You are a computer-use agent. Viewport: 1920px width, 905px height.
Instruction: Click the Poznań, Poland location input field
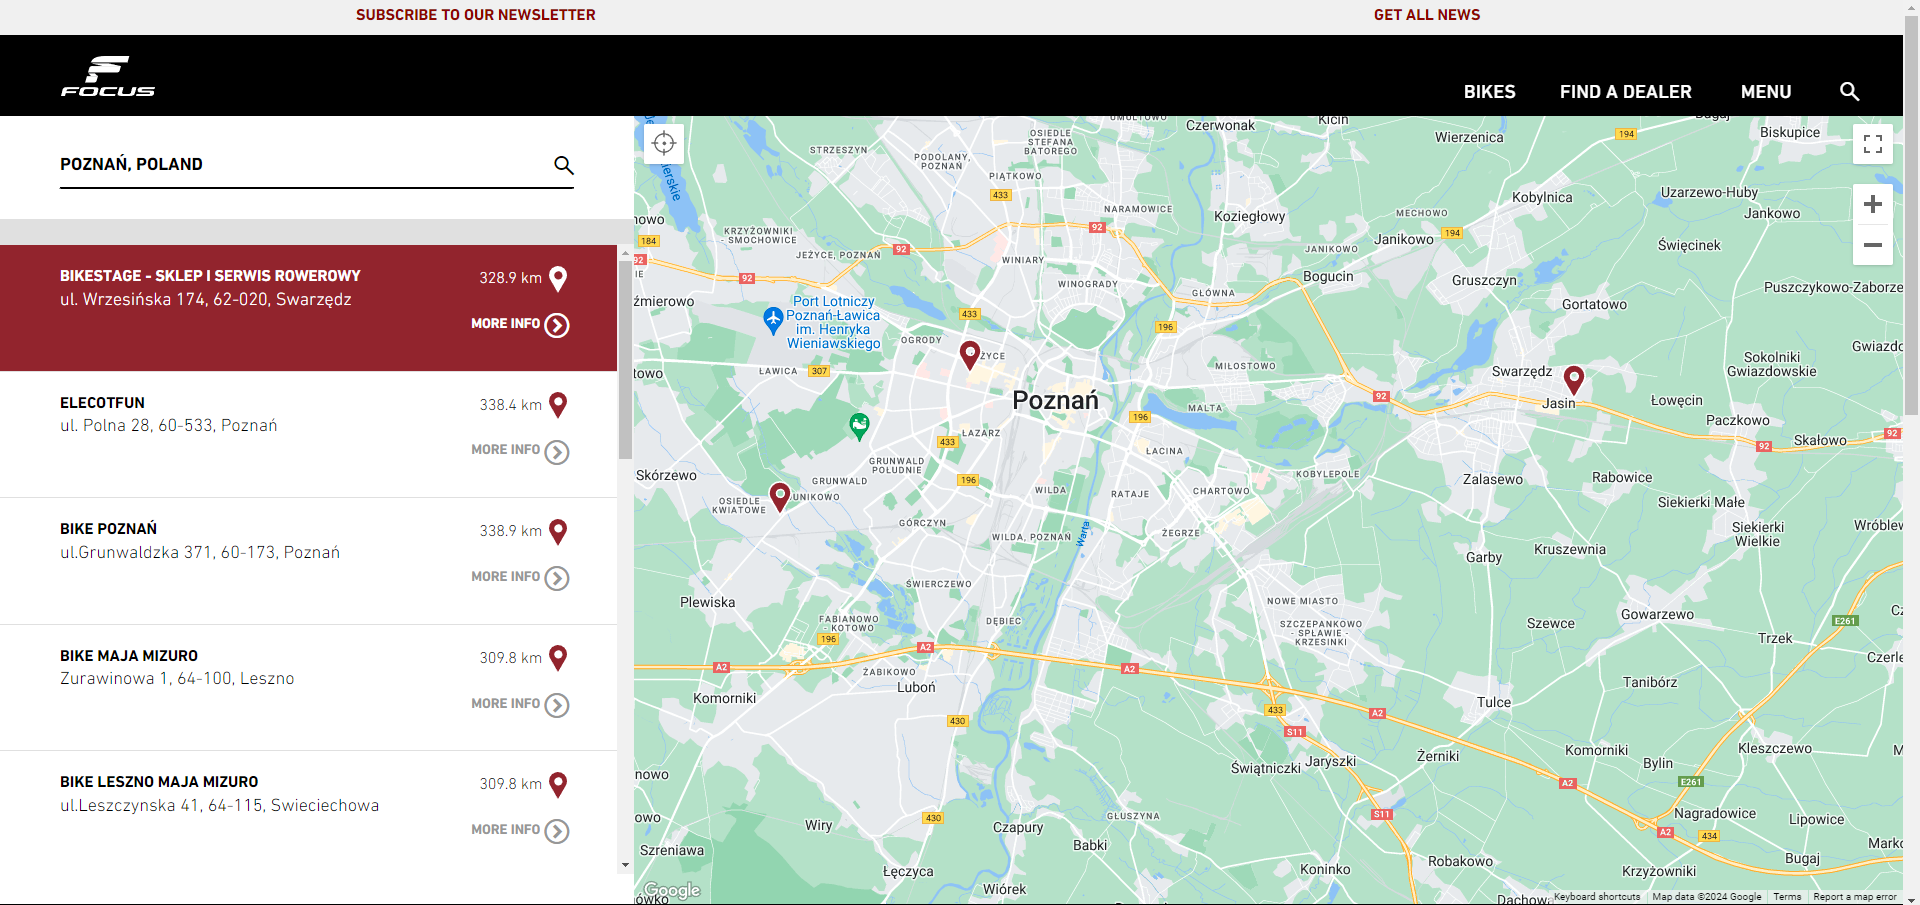click(300, 164)
